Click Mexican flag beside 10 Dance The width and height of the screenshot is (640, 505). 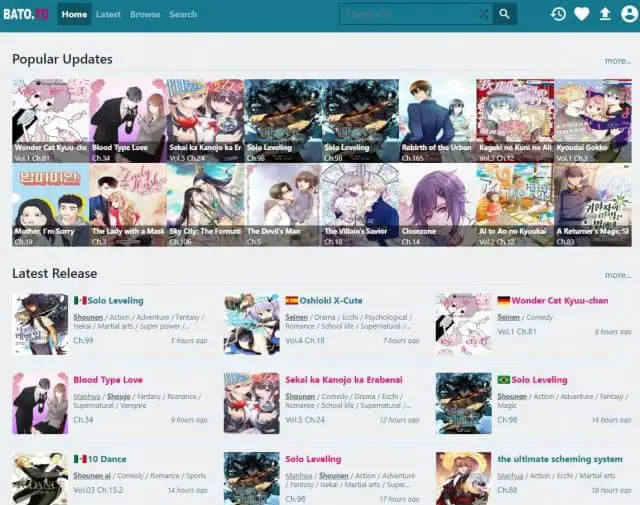point(80,459)
